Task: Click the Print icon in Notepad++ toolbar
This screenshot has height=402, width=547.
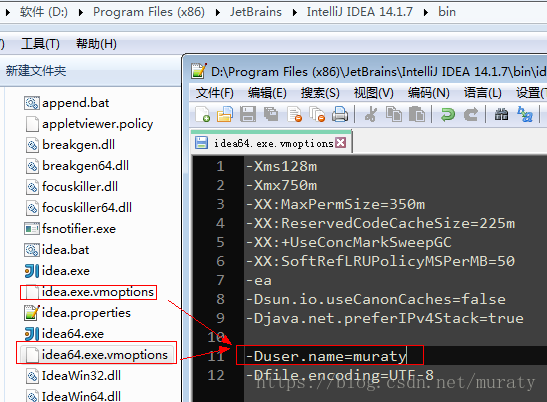Action: pyautogui.click(x=340, y=114)
